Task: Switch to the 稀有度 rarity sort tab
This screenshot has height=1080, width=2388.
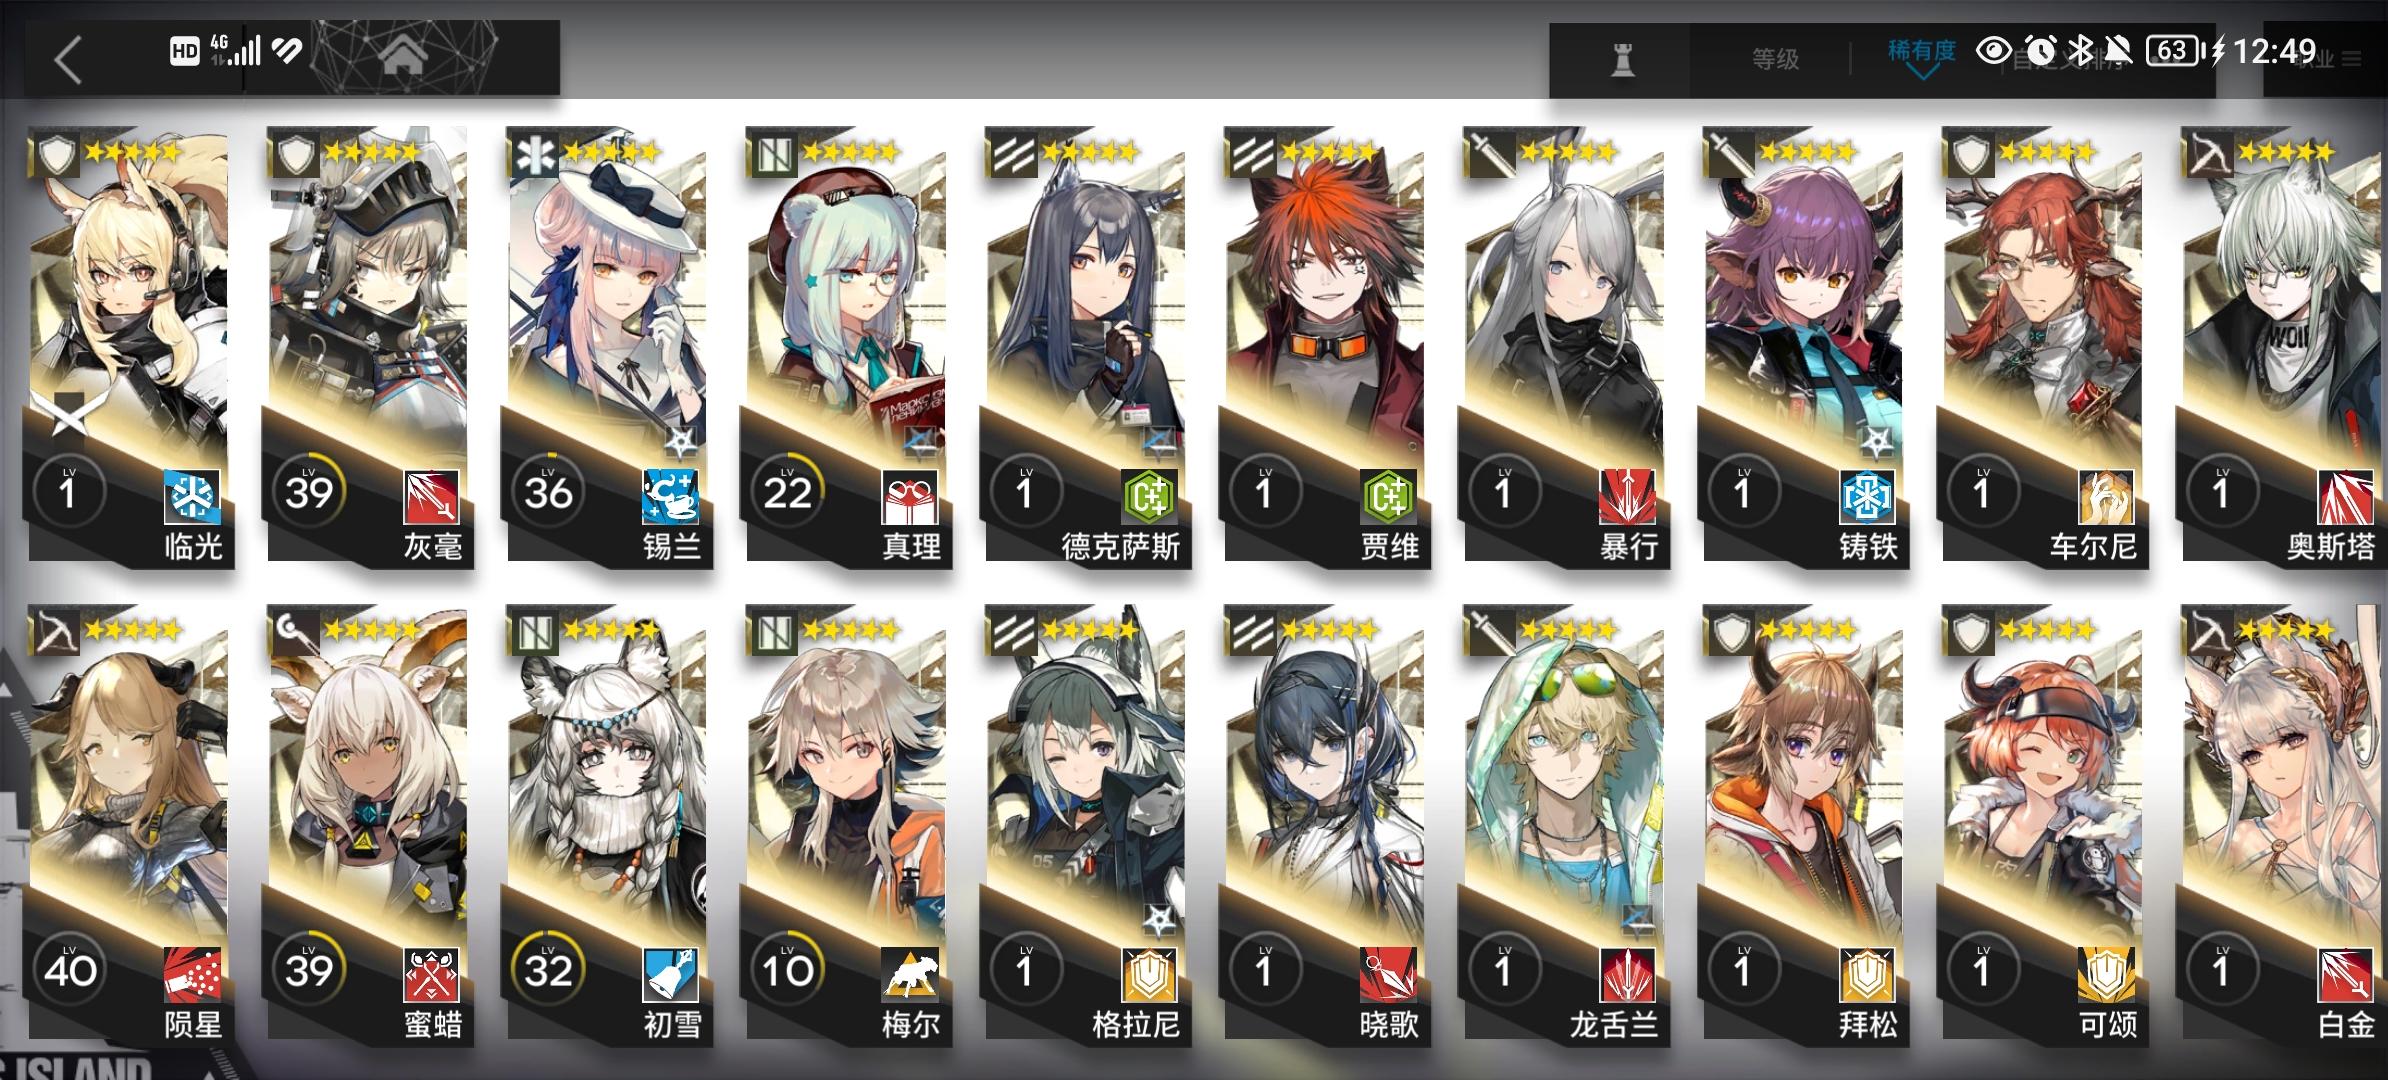Action: click(x=1921, y=50)
